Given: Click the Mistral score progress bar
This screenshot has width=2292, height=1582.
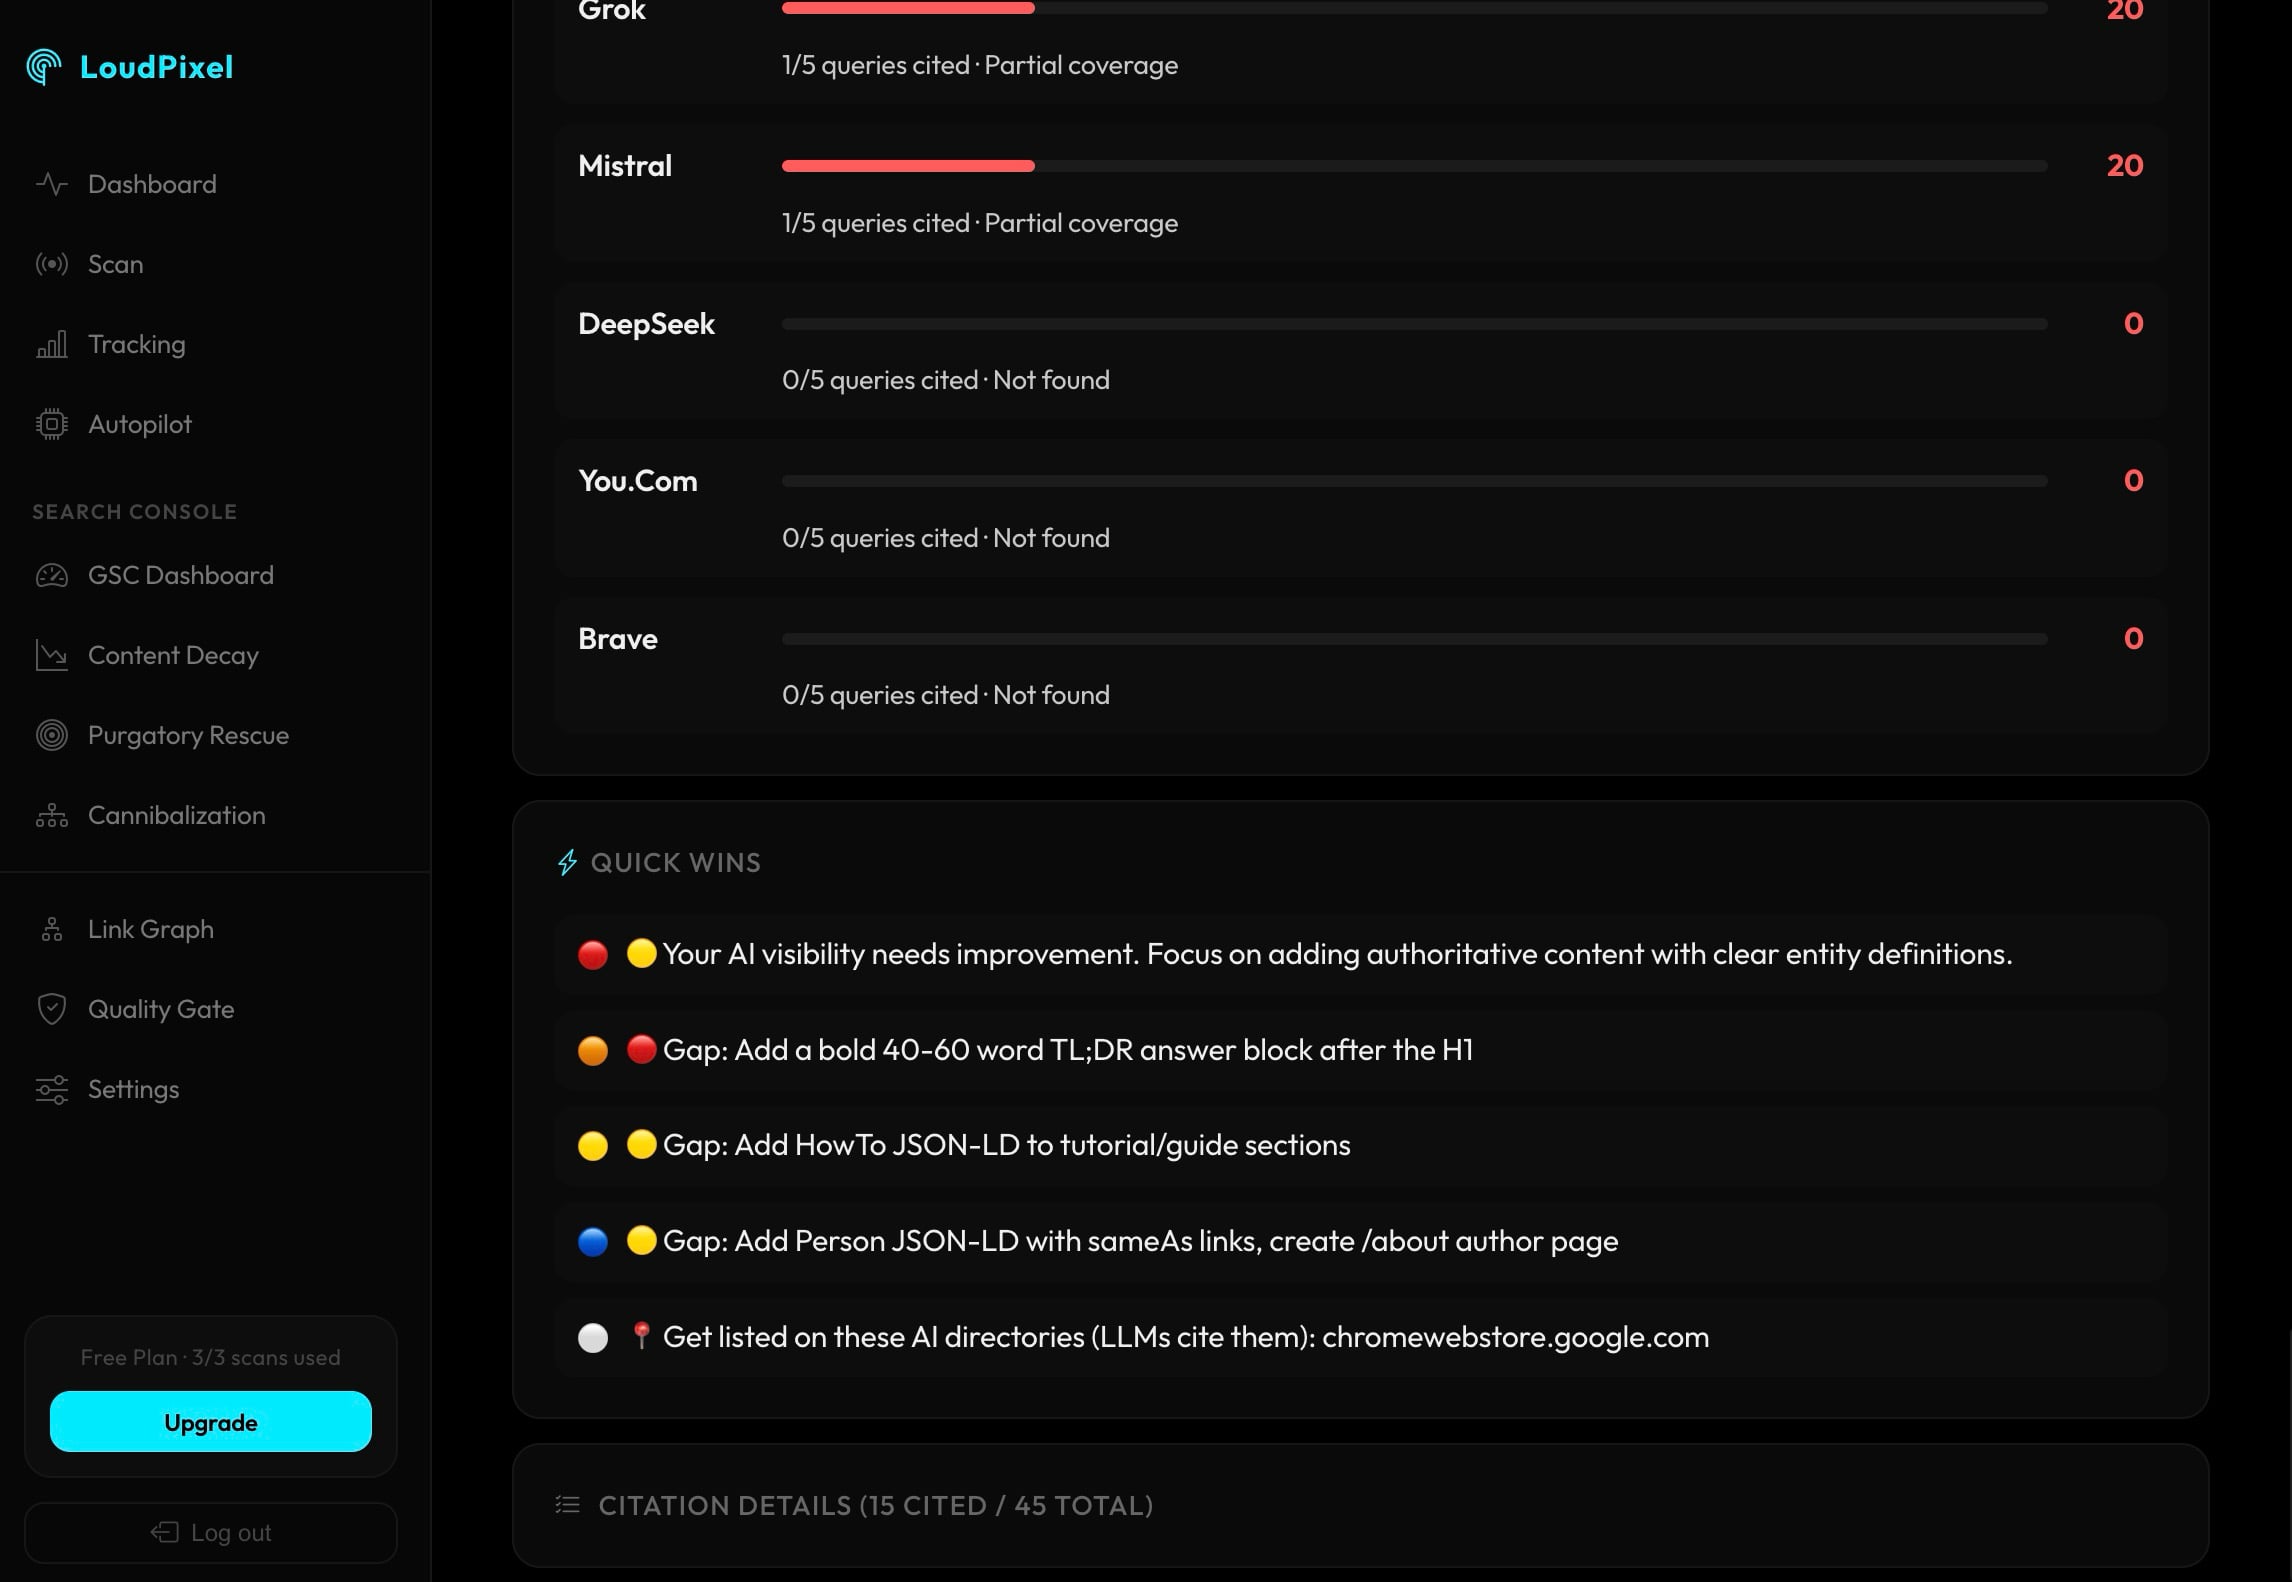Looking at the screenshot, I should [1414, 166].
